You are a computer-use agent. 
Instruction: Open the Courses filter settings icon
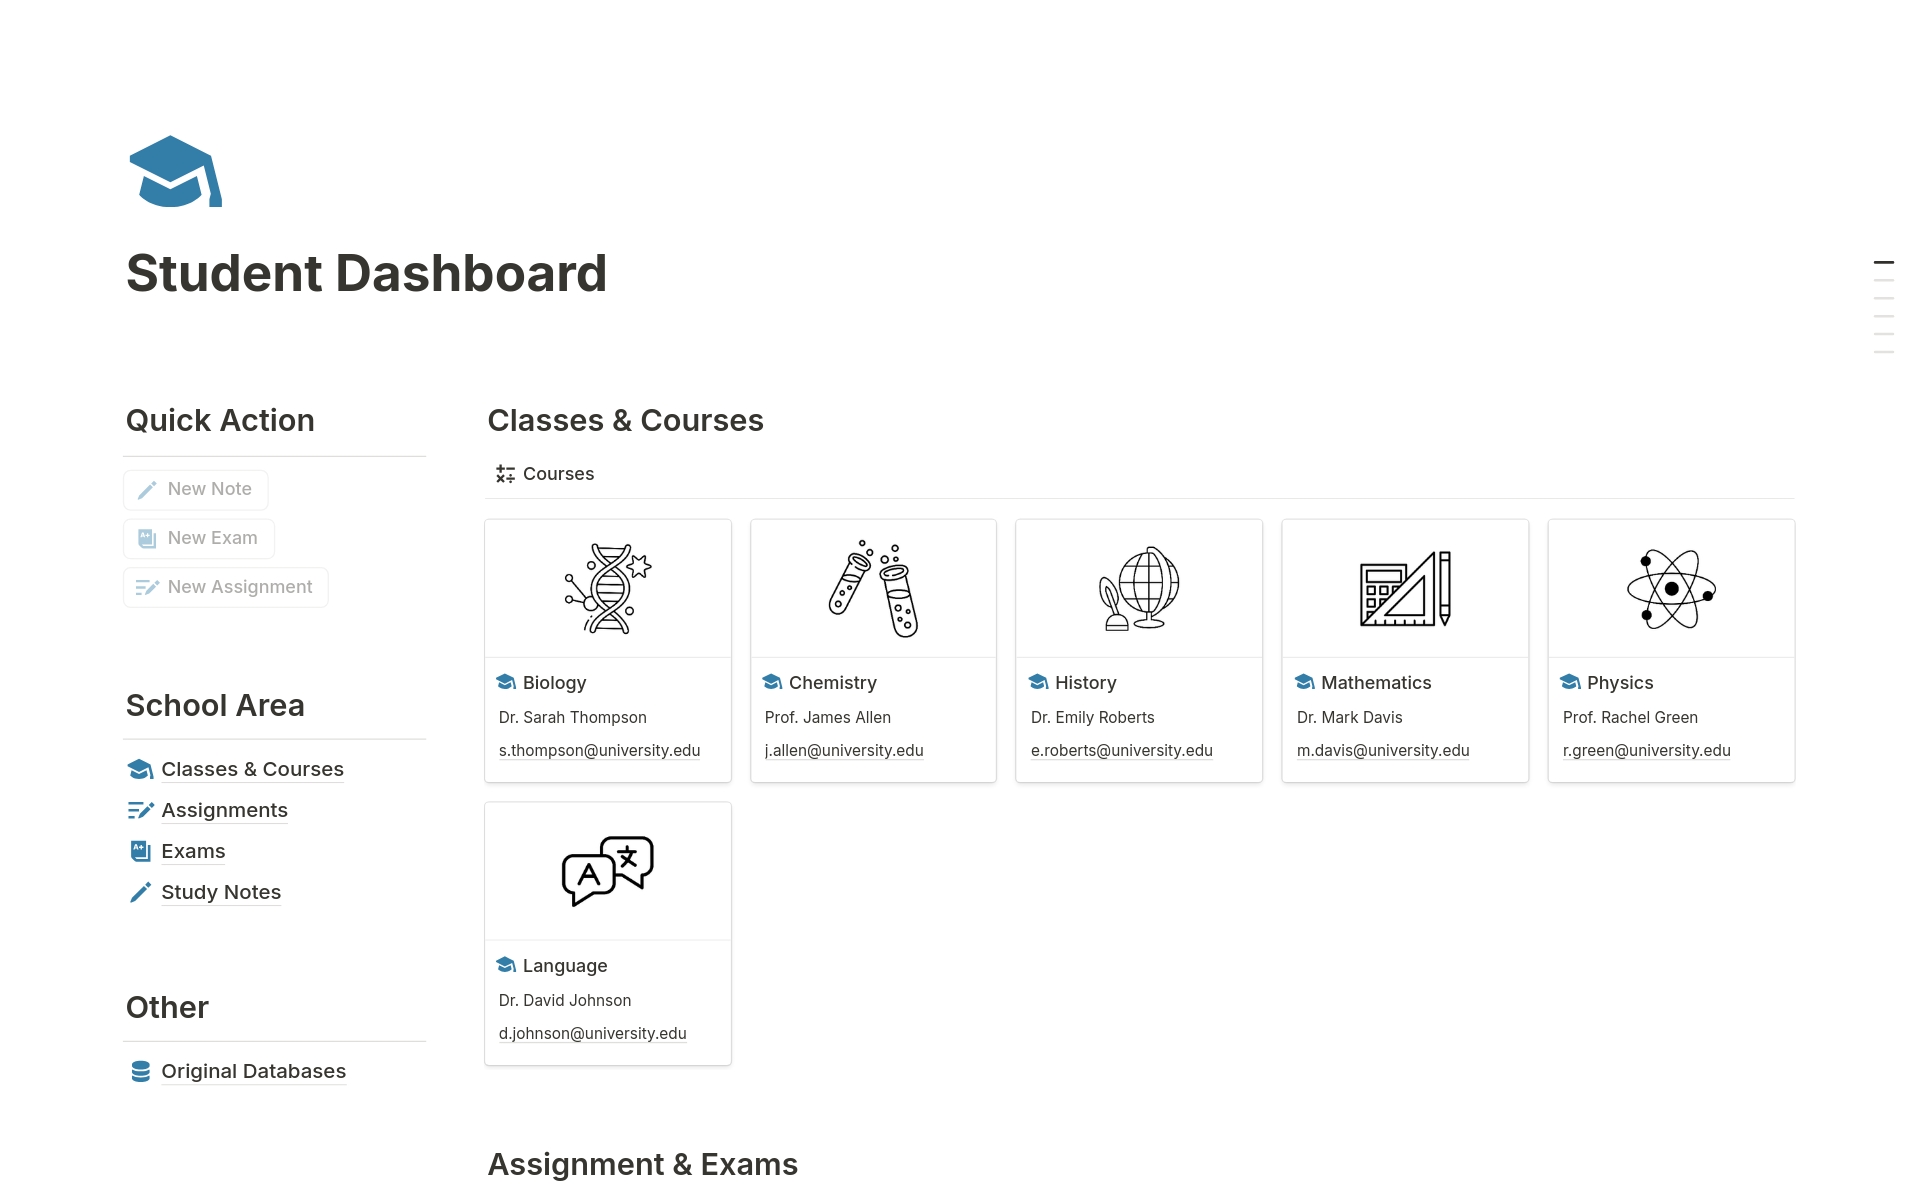click(503, 473)
